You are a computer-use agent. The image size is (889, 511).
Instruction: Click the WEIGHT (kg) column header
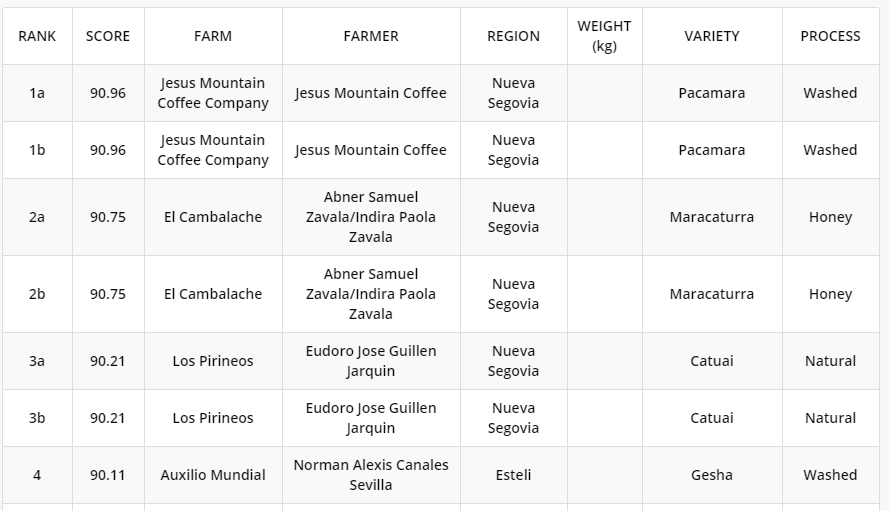(x=604, y=36)
